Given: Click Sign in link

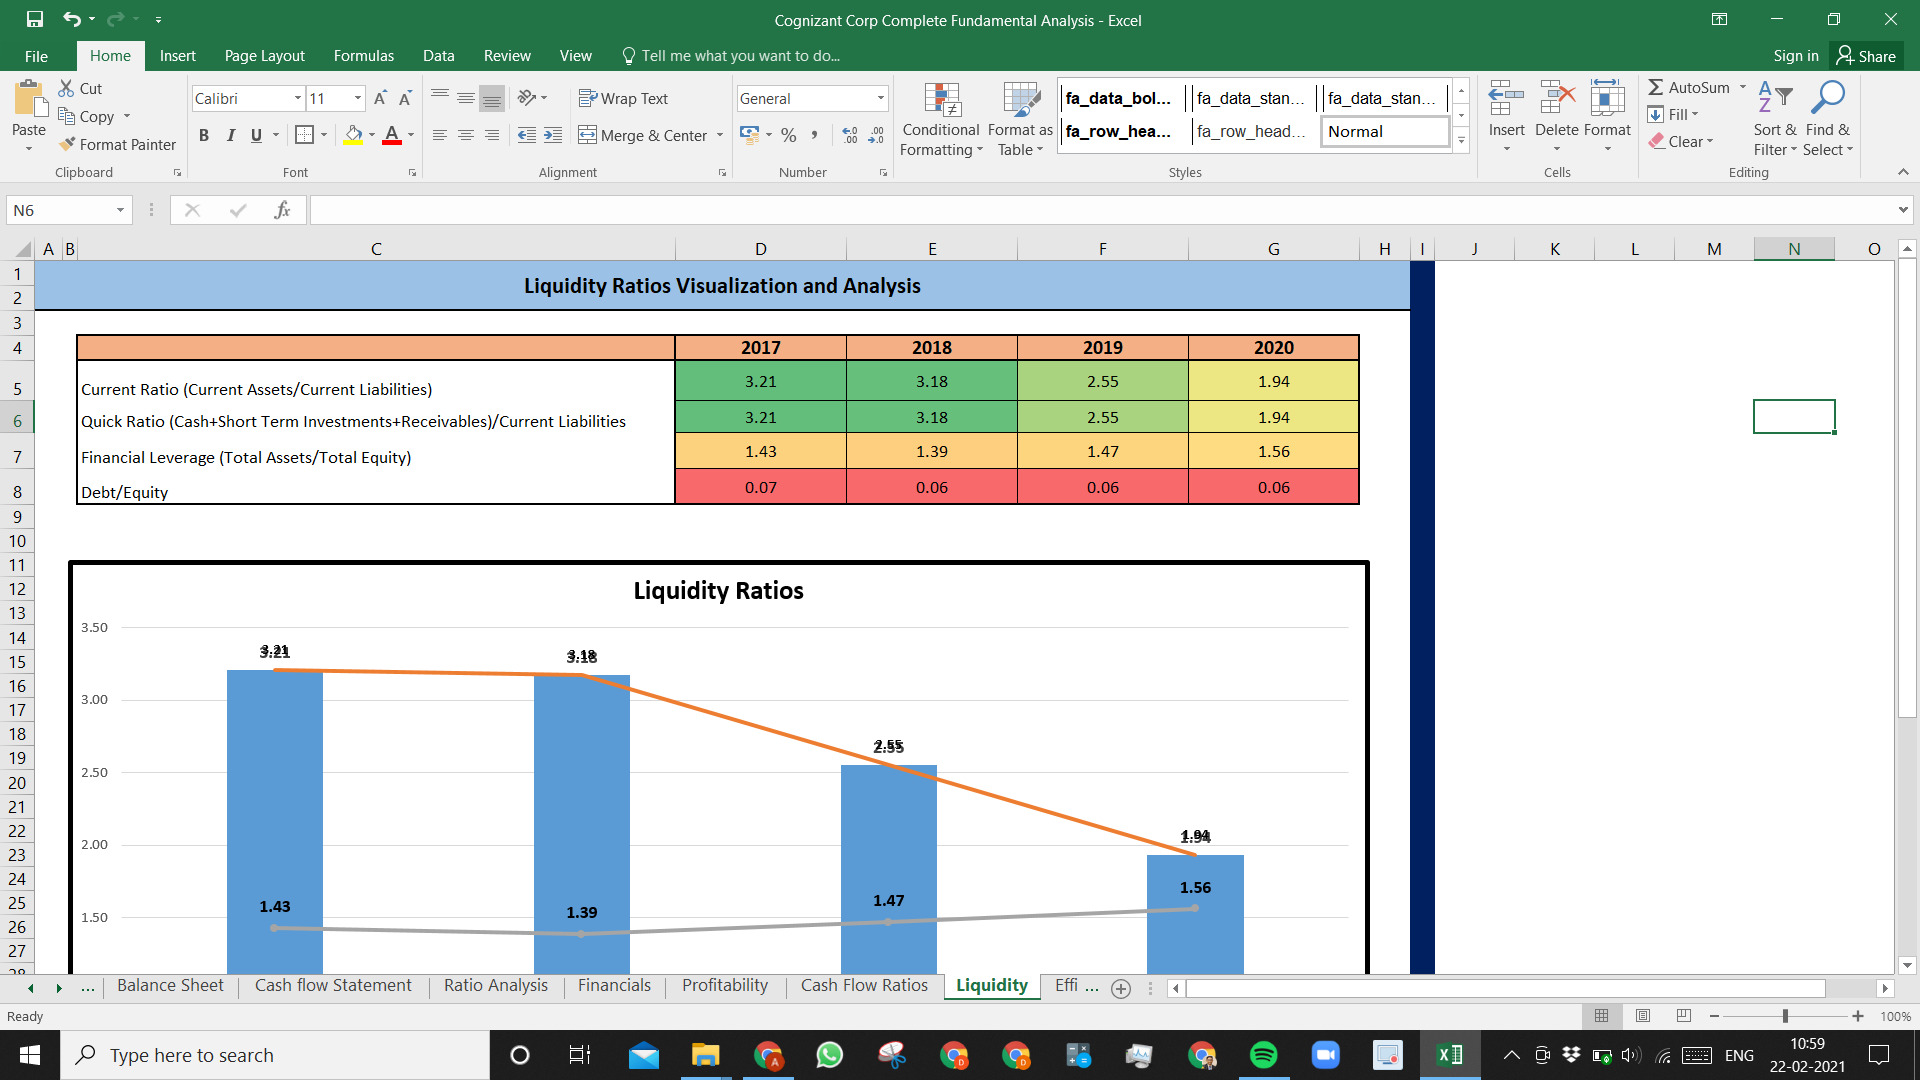Looking at the screenshot, I should (1796, 56).
